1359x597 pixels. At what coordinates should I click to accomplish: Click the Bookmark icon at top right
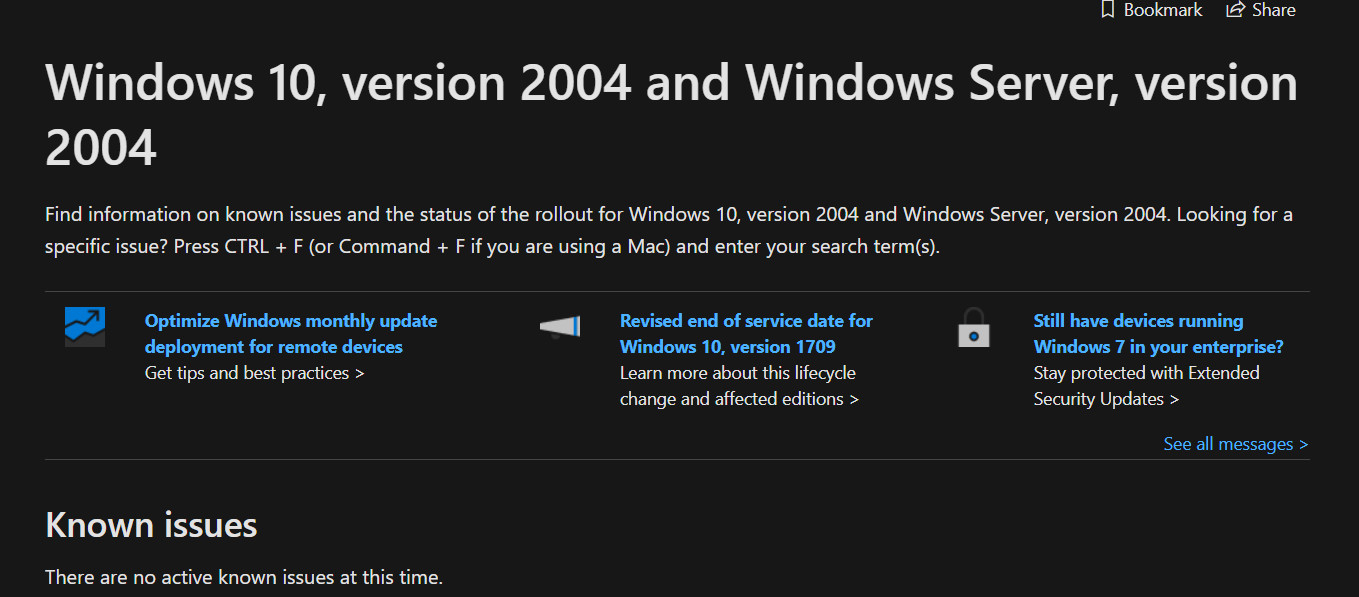point(1107,10)
